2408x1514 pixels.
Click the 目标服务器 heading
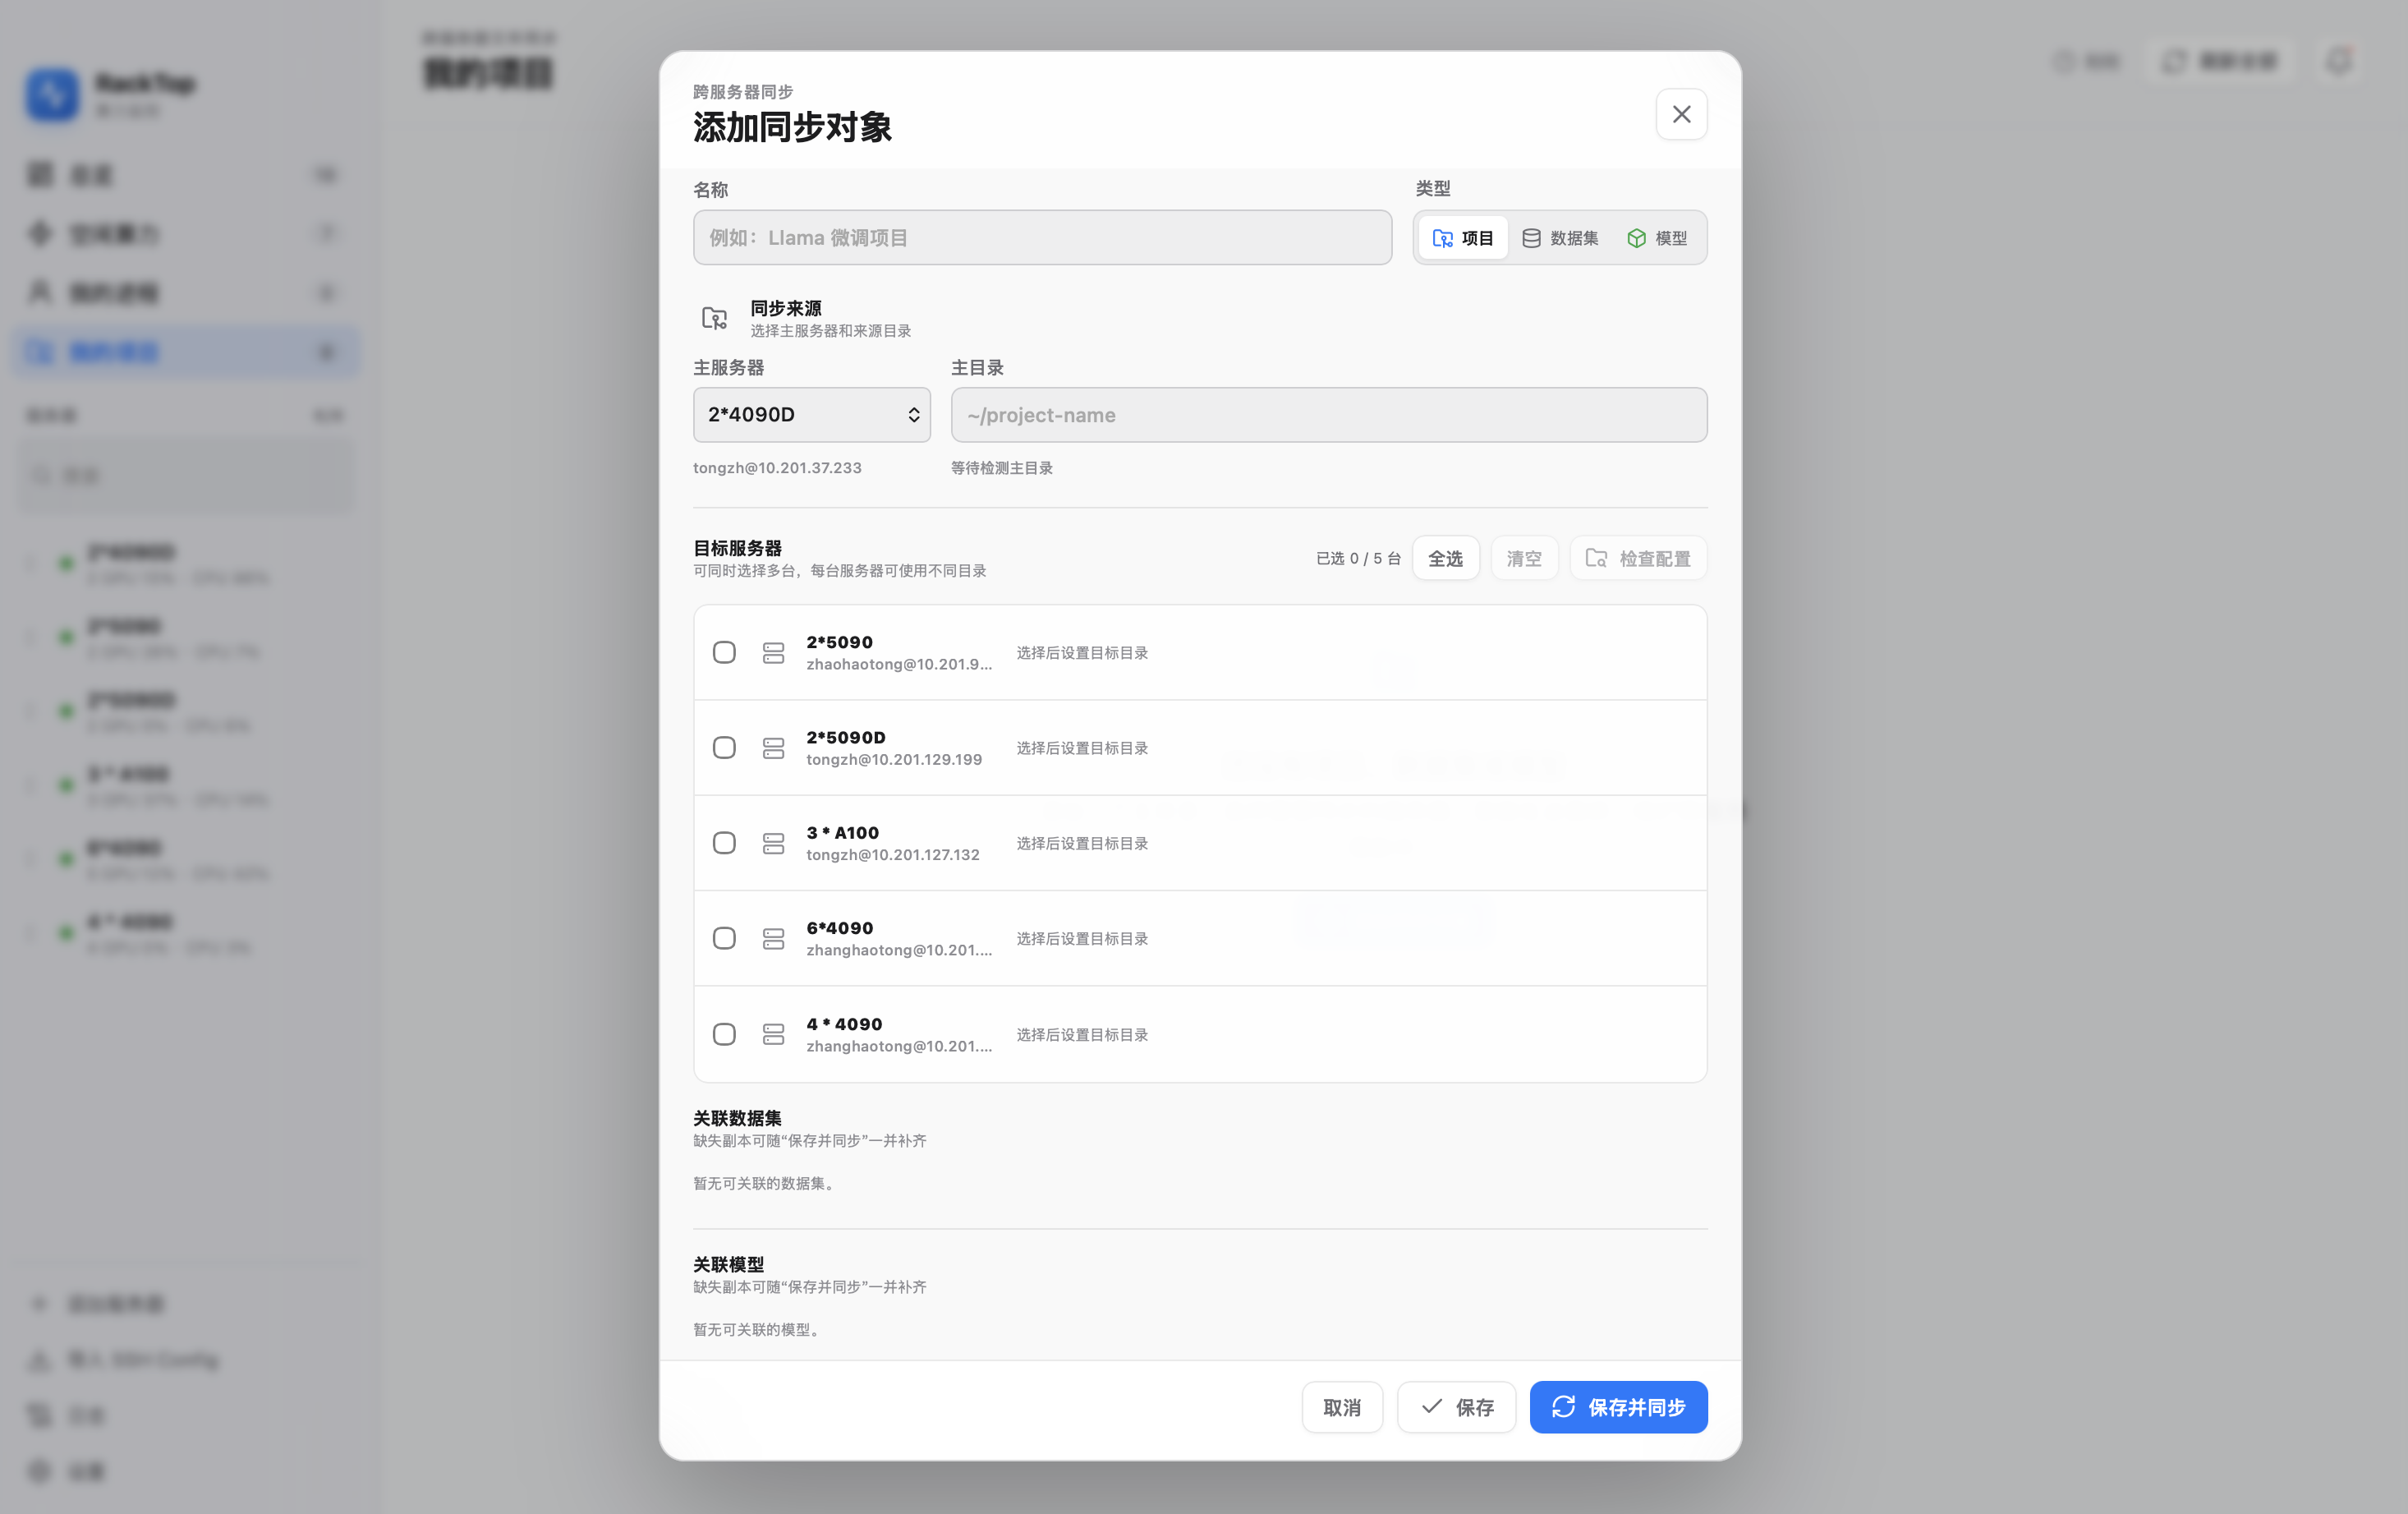pyautogui.click(x=737, y=548)
